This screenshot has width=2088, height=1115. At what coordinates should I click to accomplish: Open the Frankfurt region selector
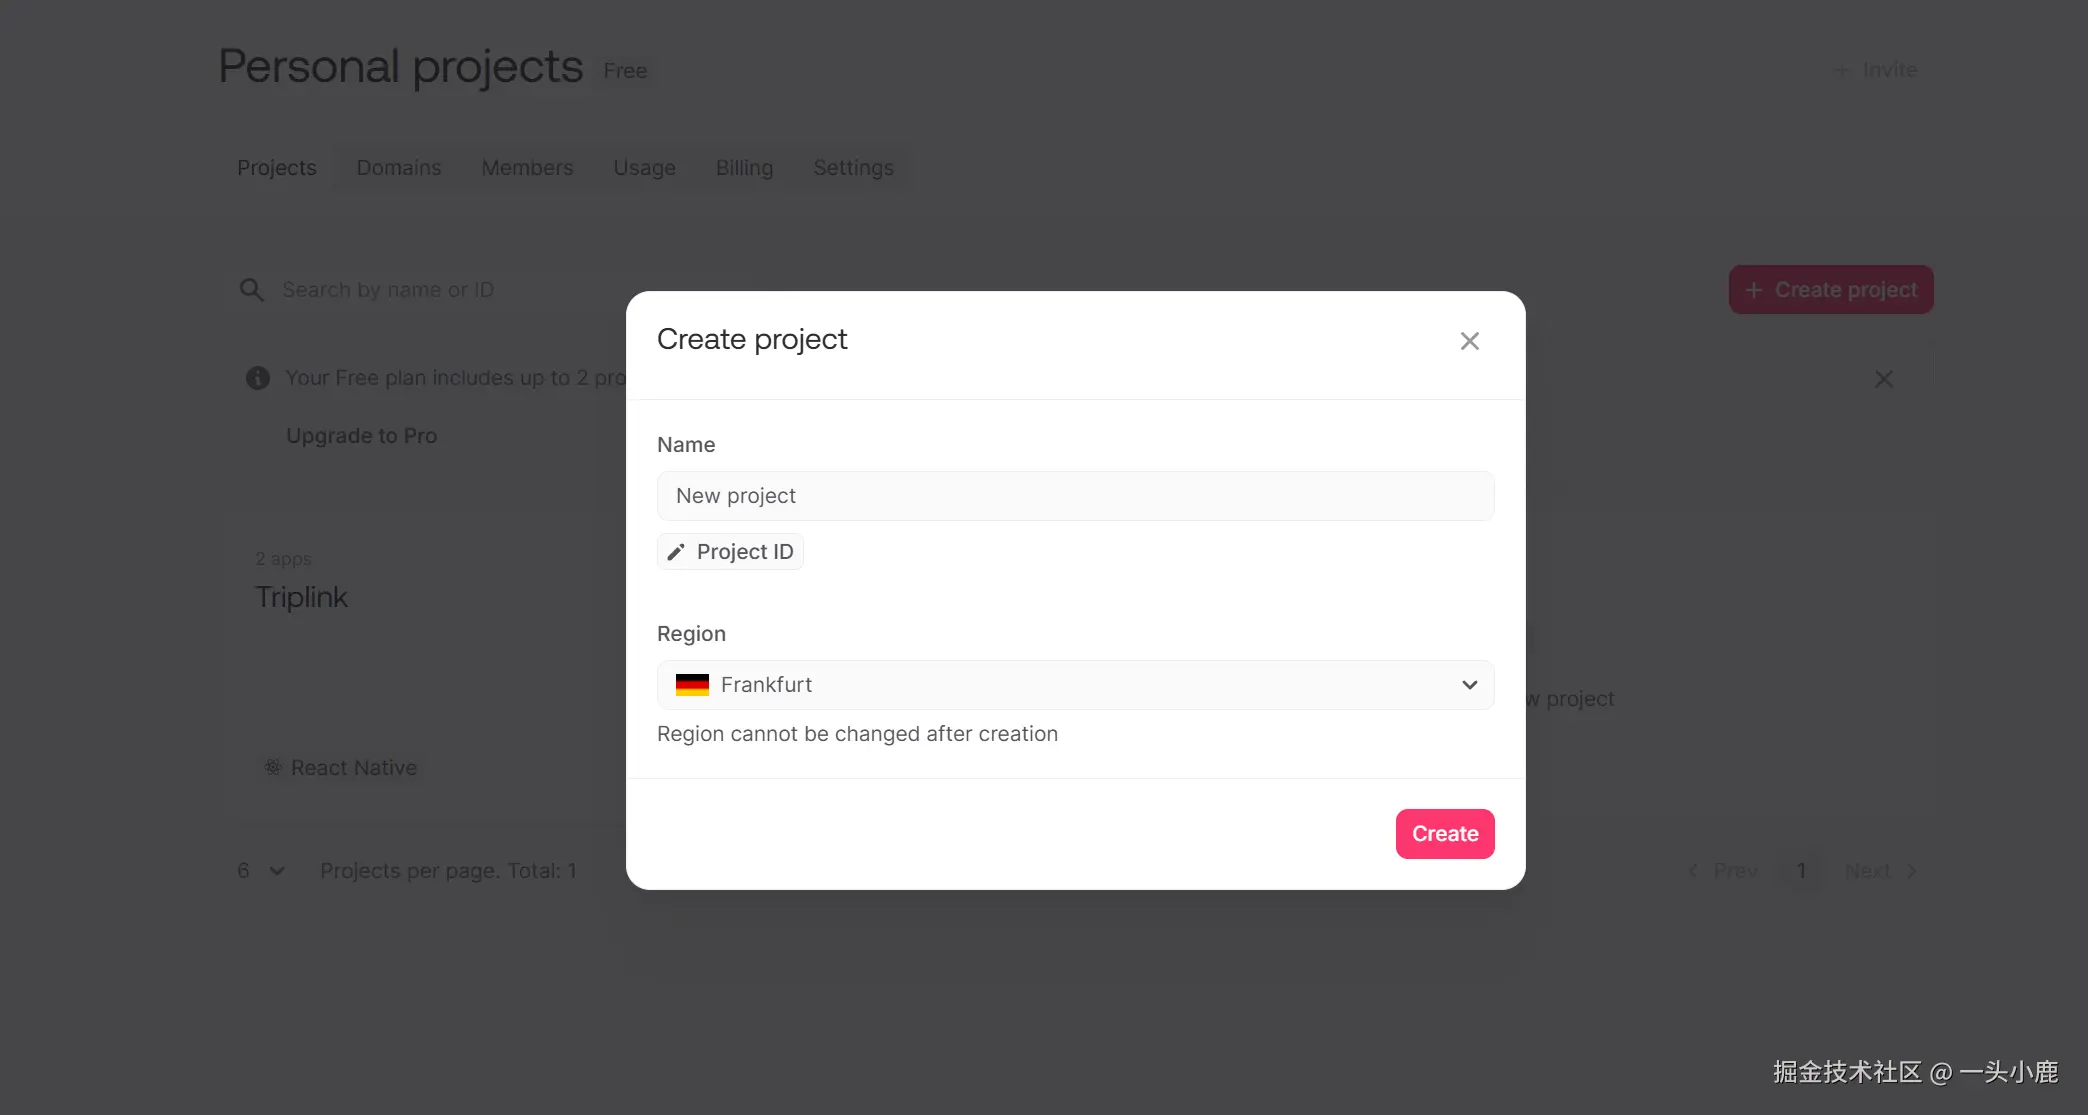(x=1074, y=685)
